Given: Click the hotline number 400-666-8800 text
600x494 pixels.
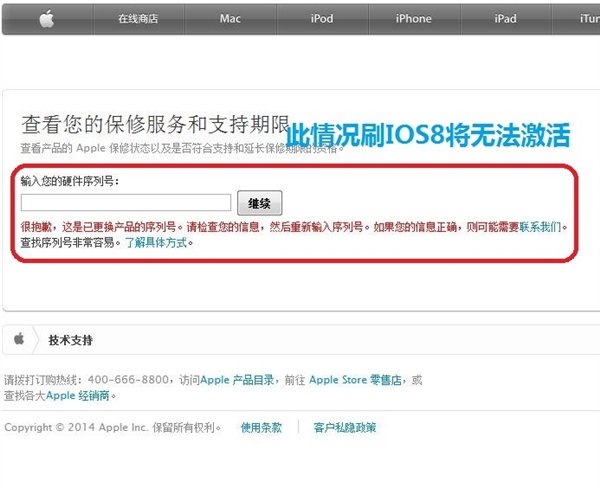Looking at the screenshot, I should pos(128,380).
